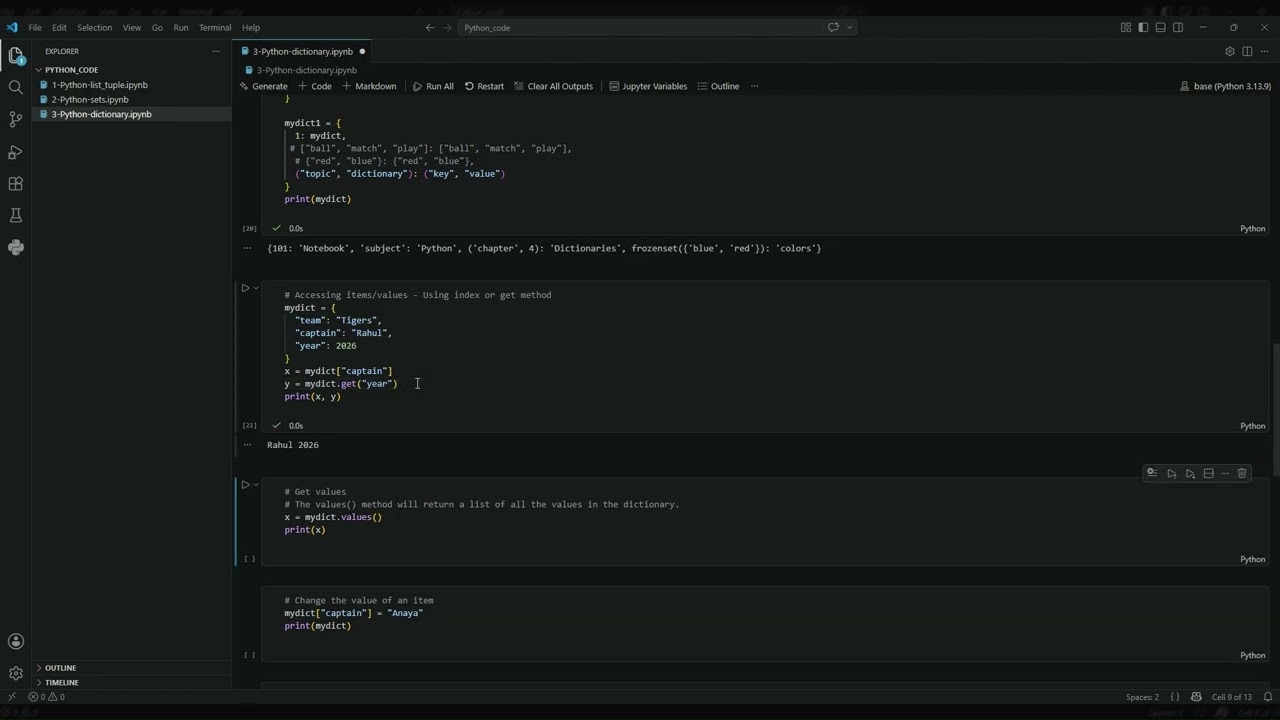1280x720 pixels.
Task: Open the Terminal menu
Action: [x=215, y=28]
